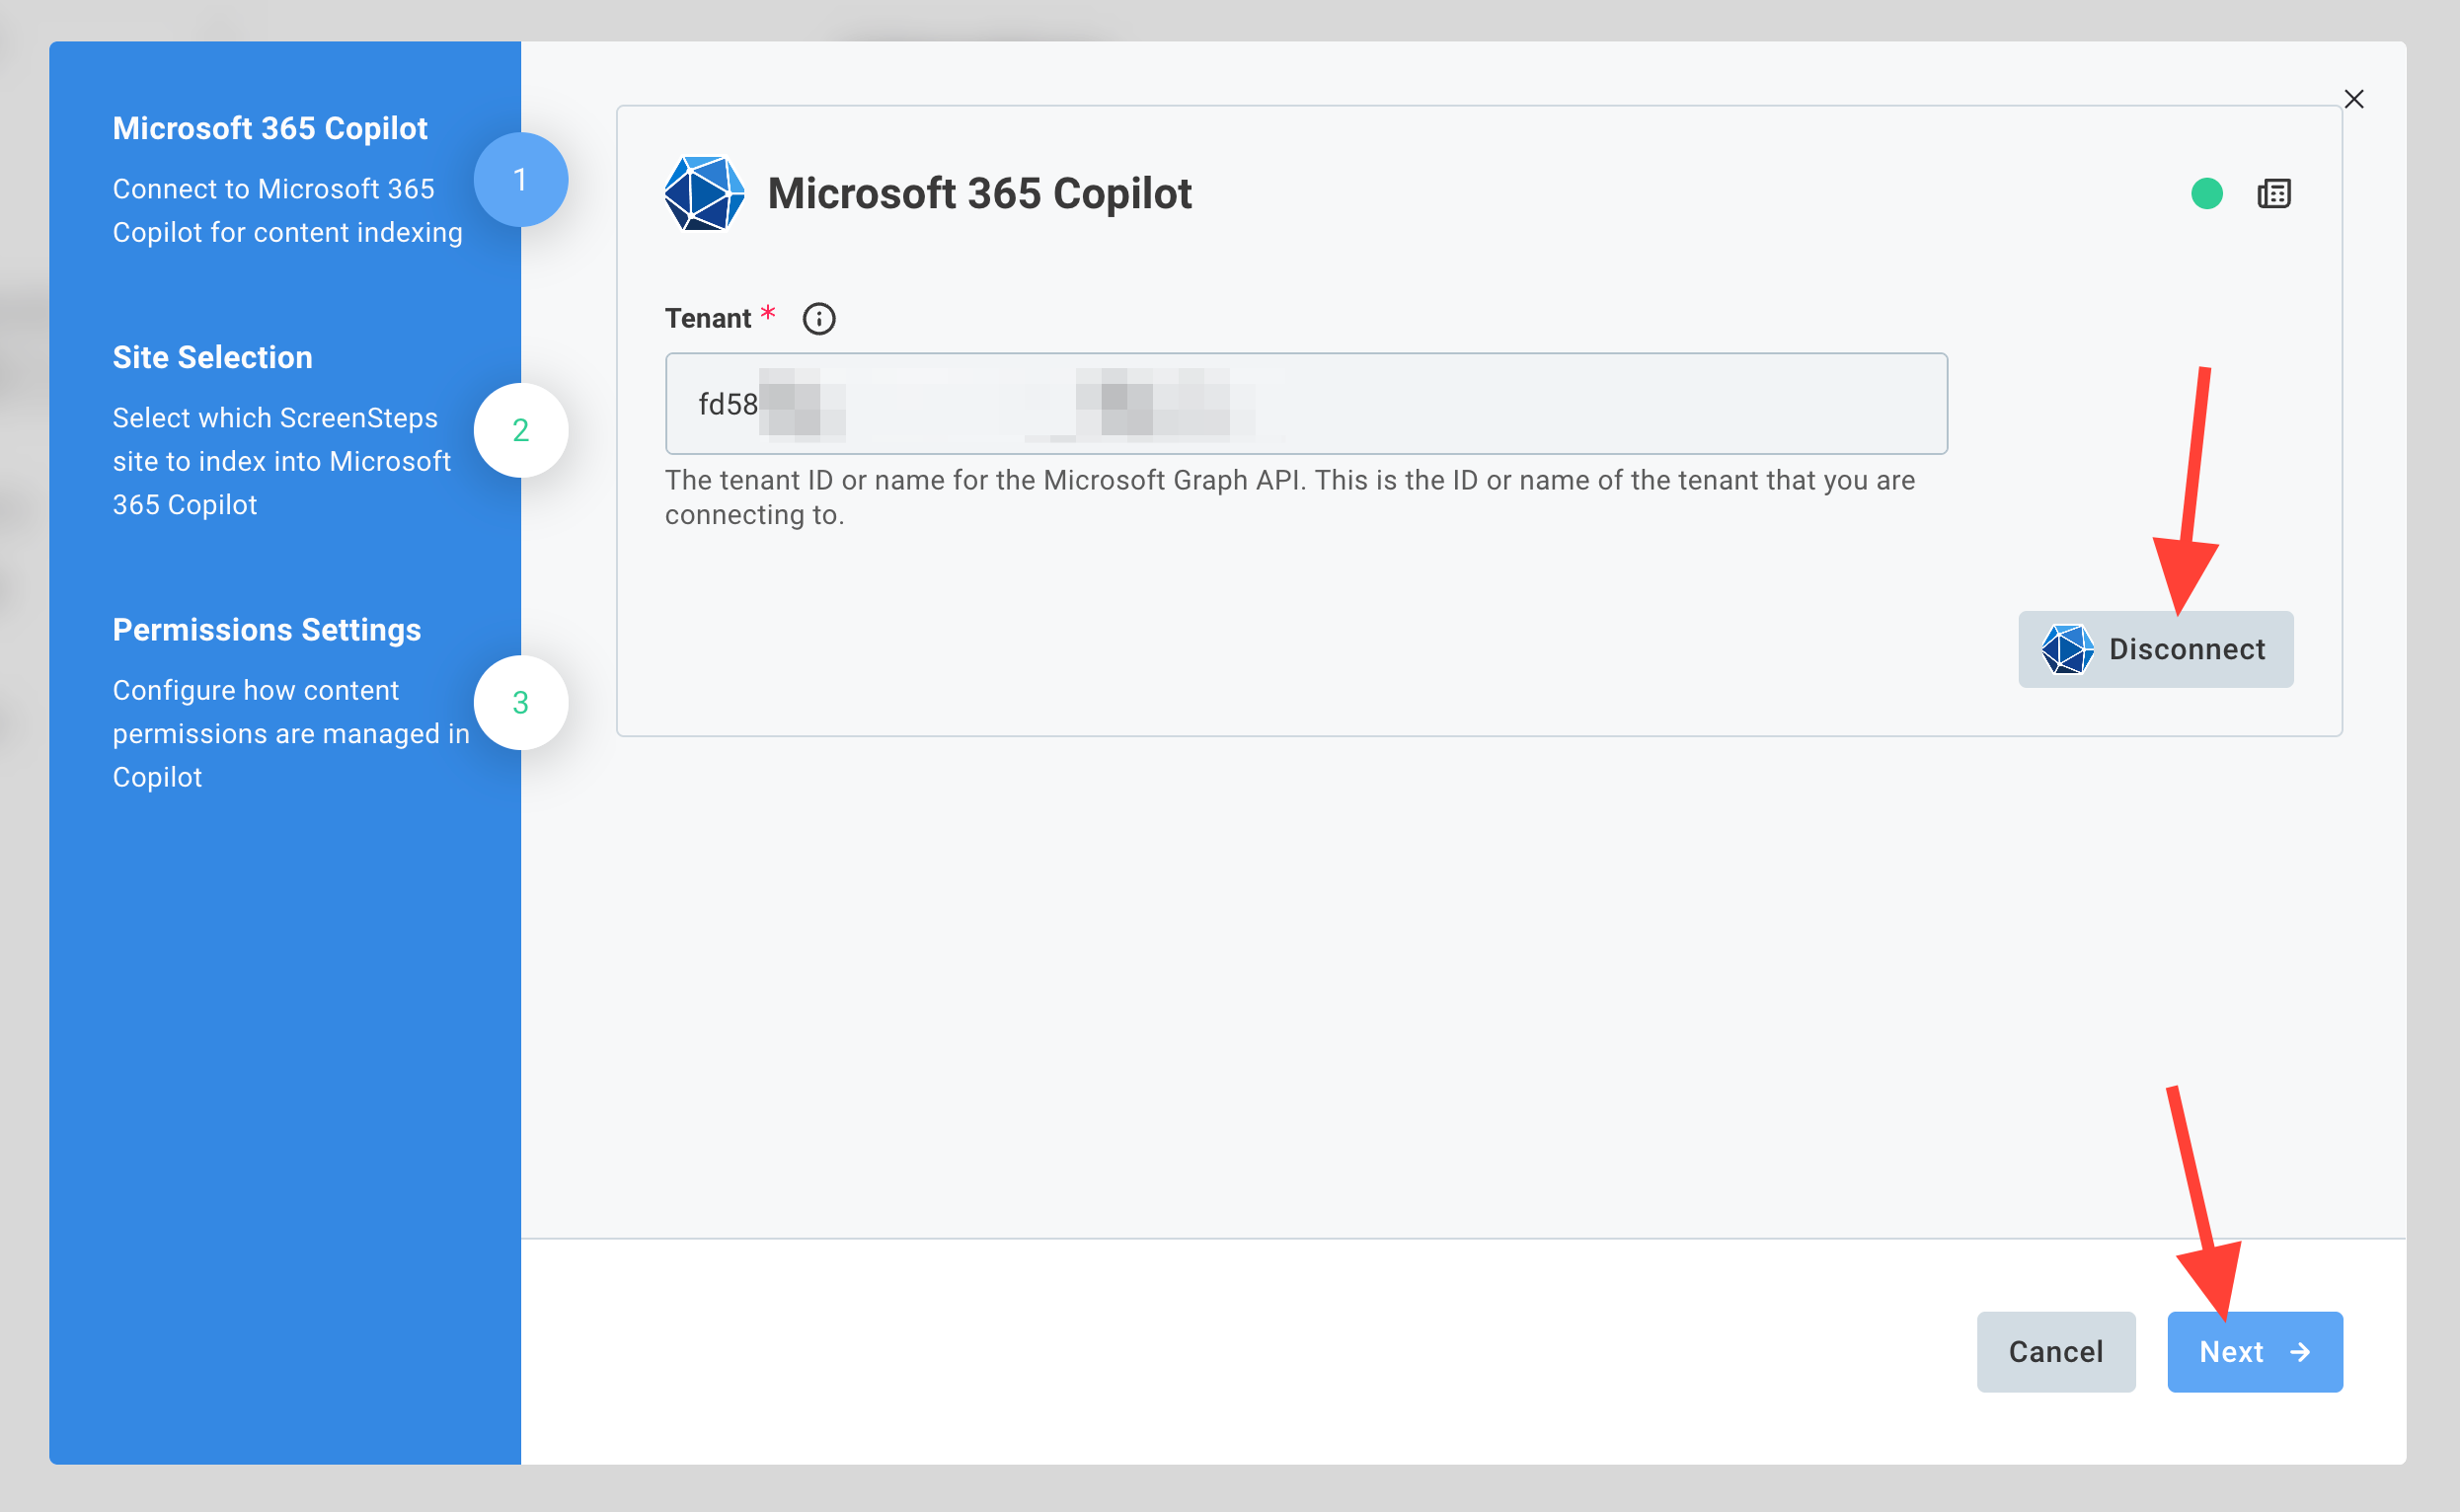The image size is (2460, 1512).
Task: Click the Microsoft 365 Copilot header logo
Action: pyautogui.click(x=704, y=193)
